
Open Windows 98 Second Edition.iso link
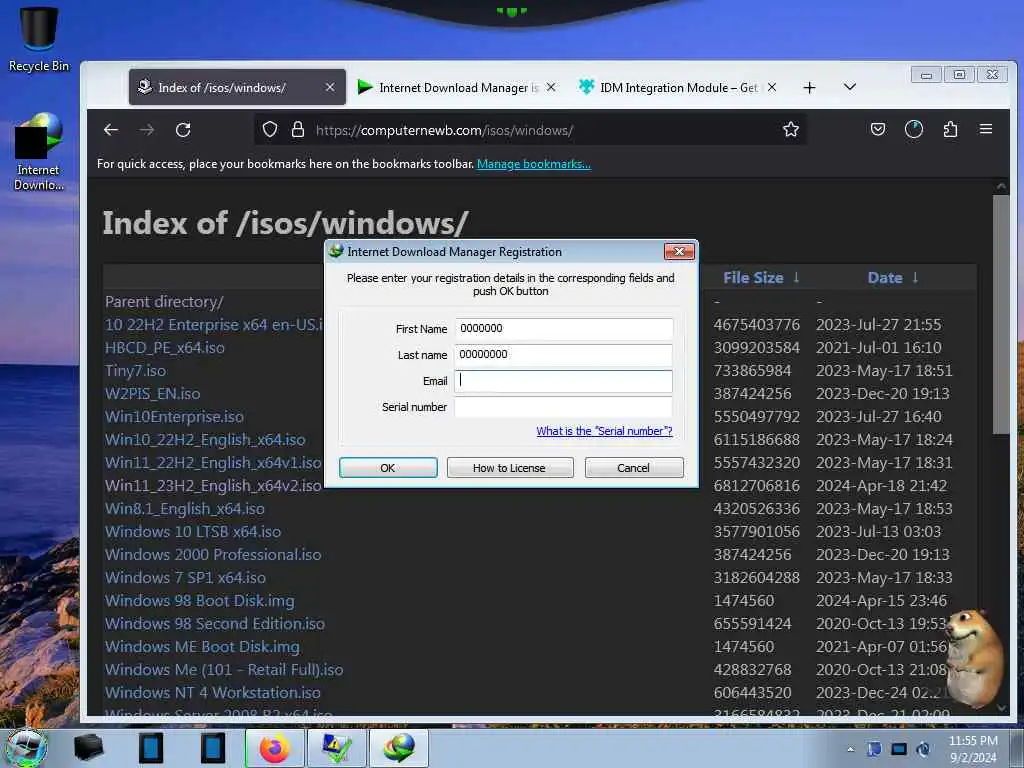215,624
